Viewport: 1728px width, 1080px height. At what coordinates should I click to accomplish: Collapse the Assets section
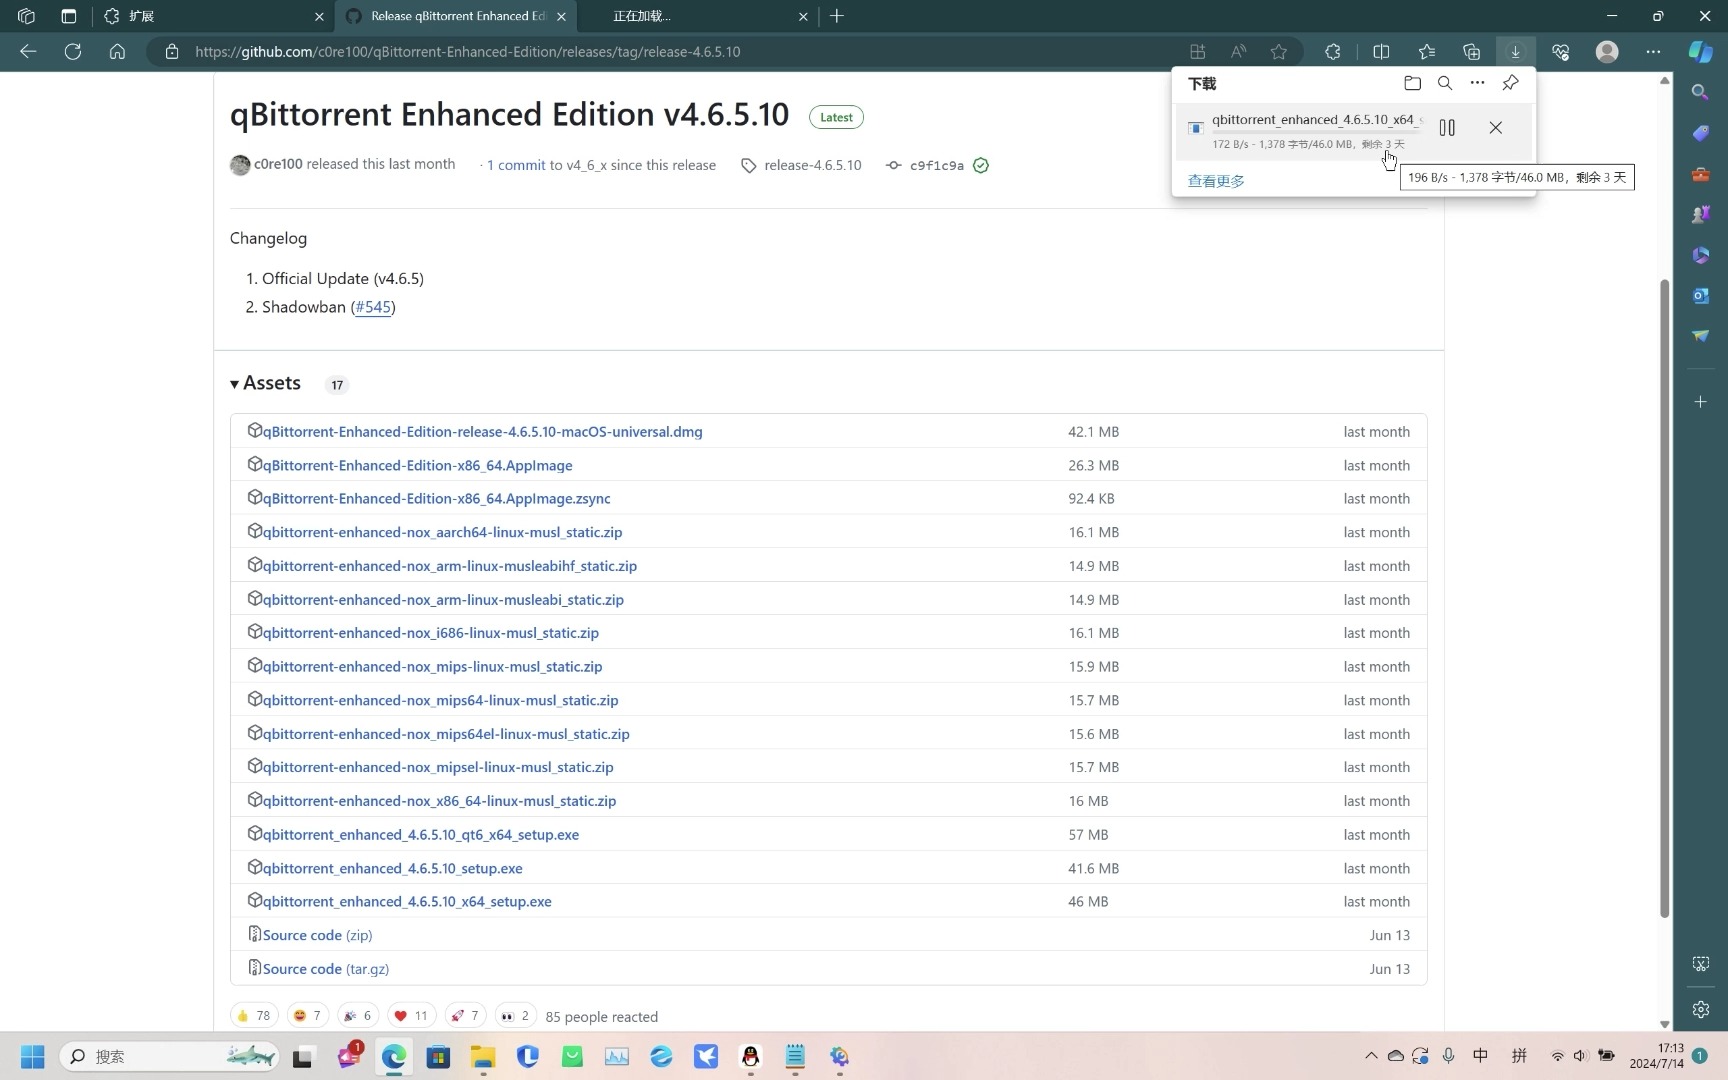point(265,384)
